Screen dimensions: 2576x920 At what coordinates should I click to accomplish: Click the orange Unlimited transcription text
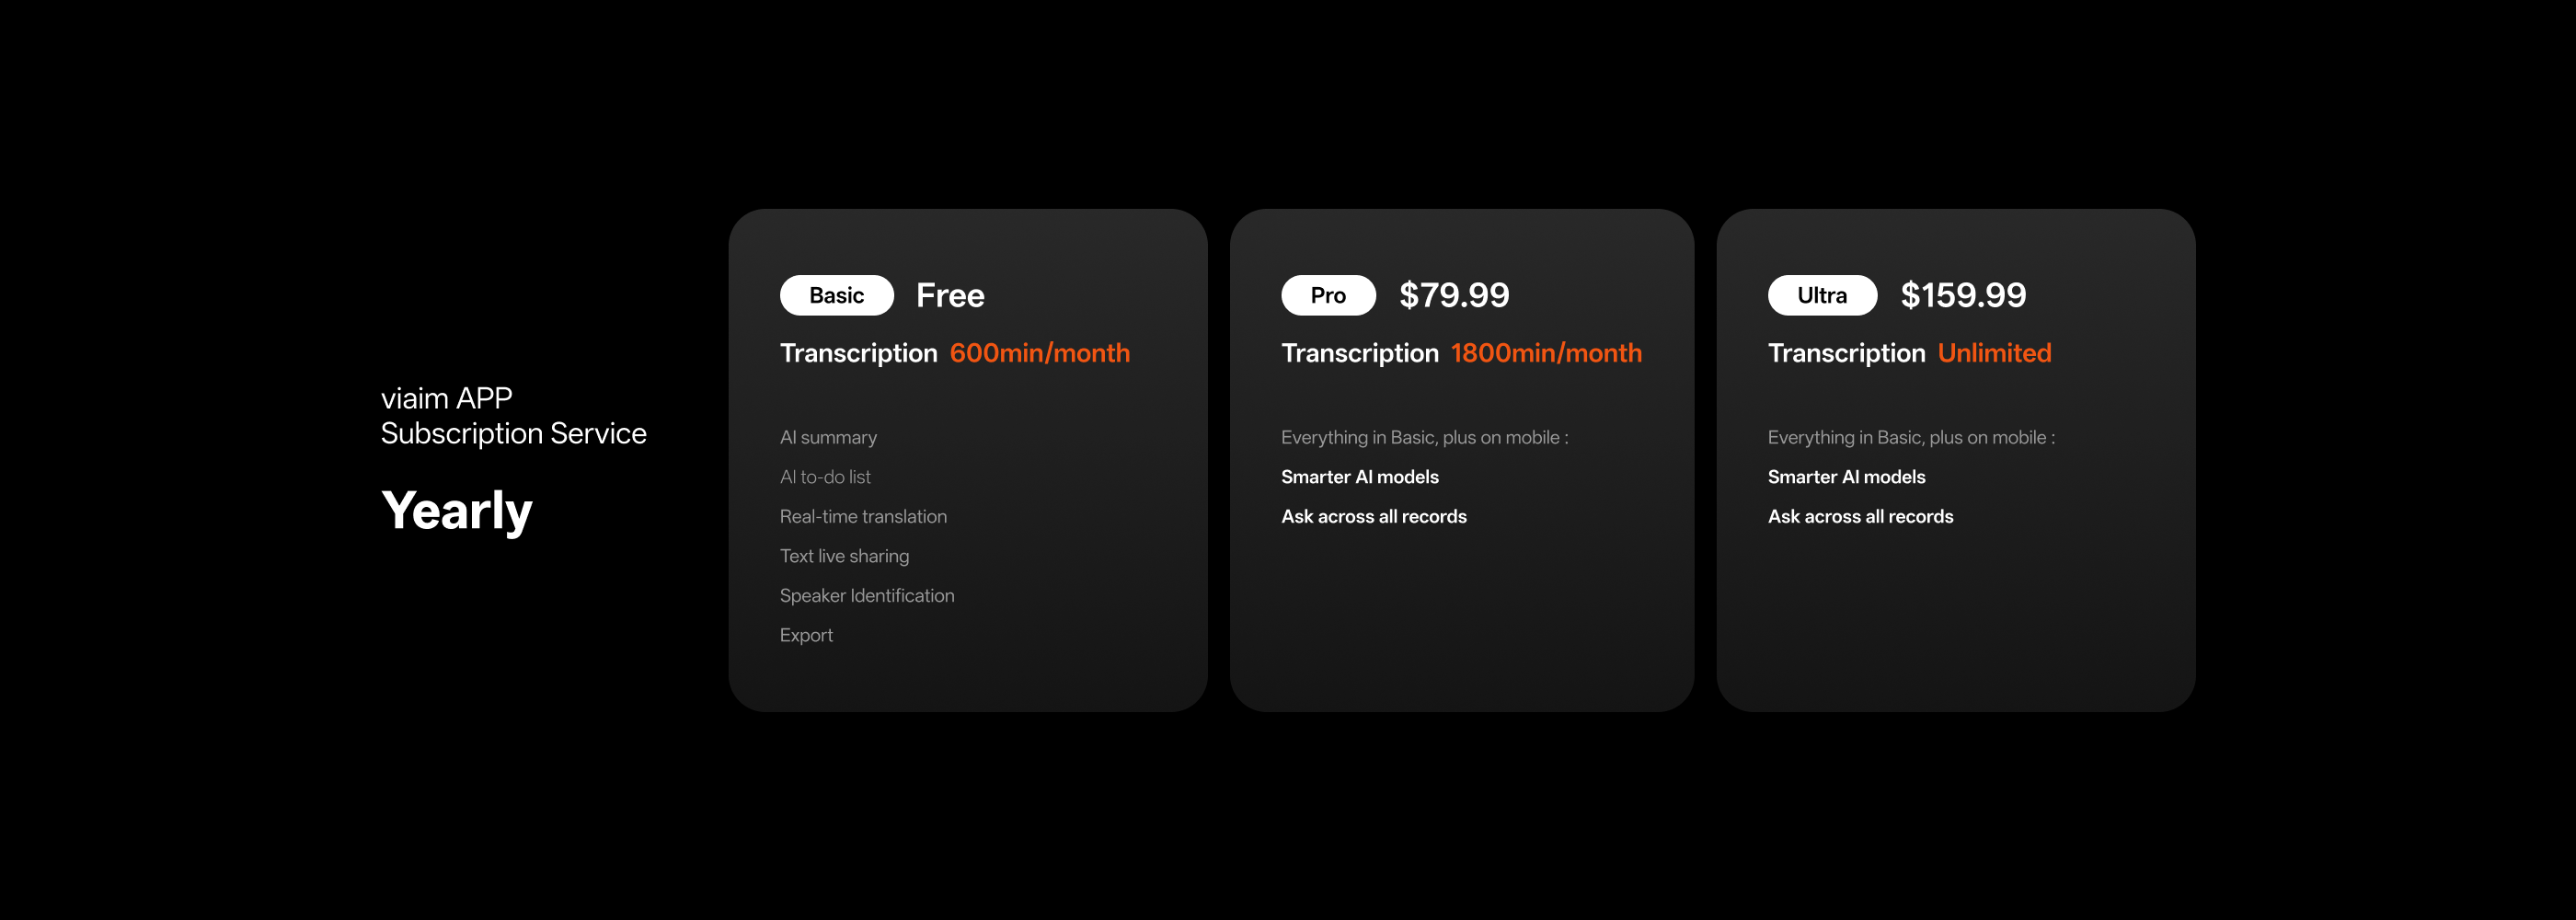1994,353
